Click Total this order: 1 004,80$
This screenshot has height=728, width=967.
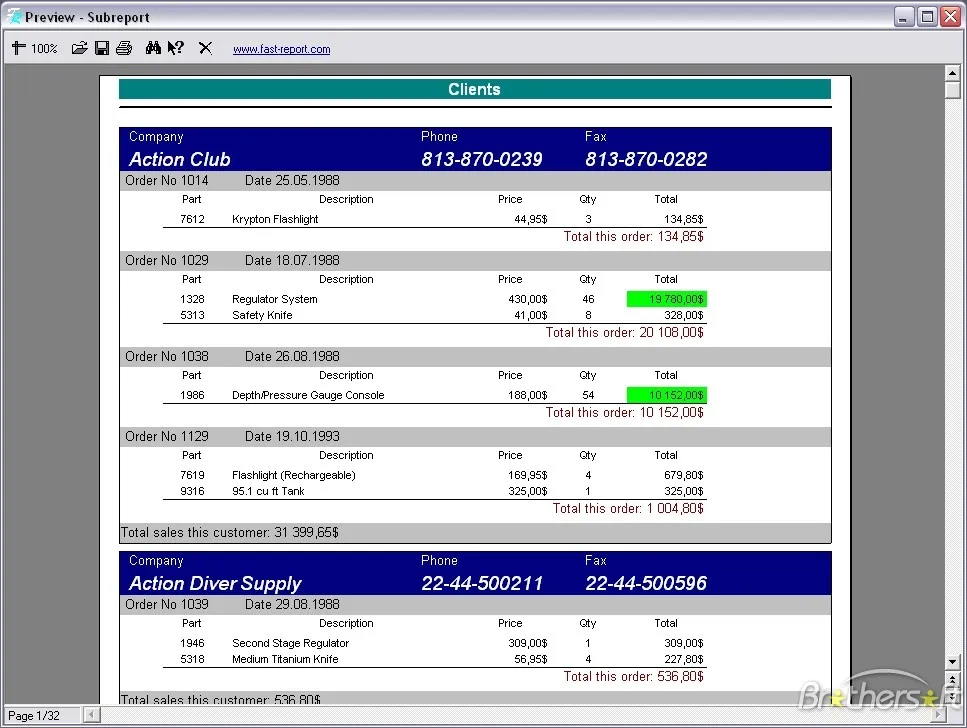628,508
